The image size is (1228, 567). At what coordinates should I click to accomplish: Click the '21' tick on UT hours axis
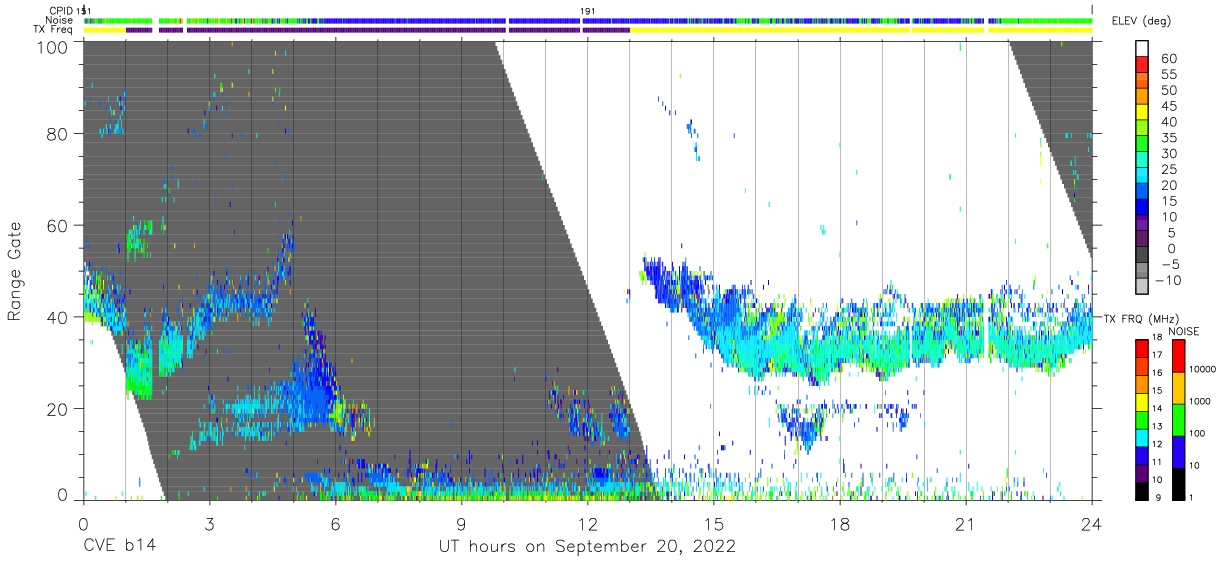click(965, 523)
